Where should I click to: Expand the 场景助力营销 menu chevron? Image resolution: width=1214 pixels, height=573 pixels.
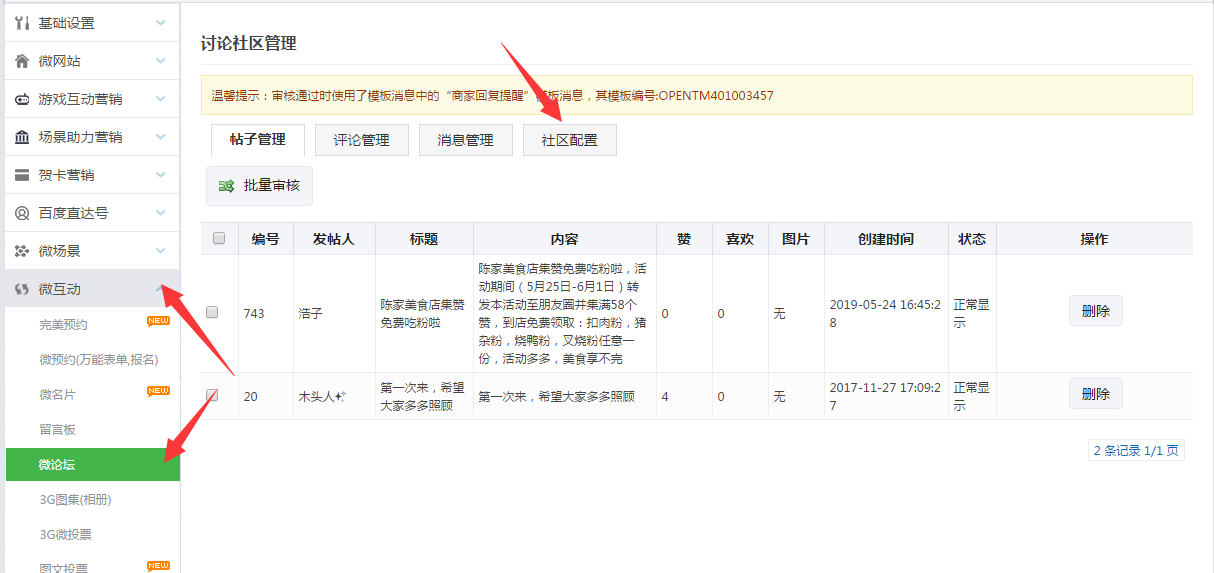tap(160, 137)
